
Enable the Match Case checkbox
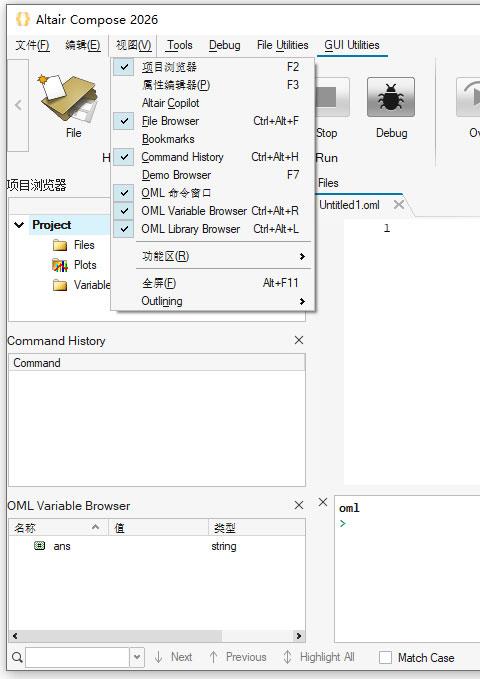tap(385, 657)
